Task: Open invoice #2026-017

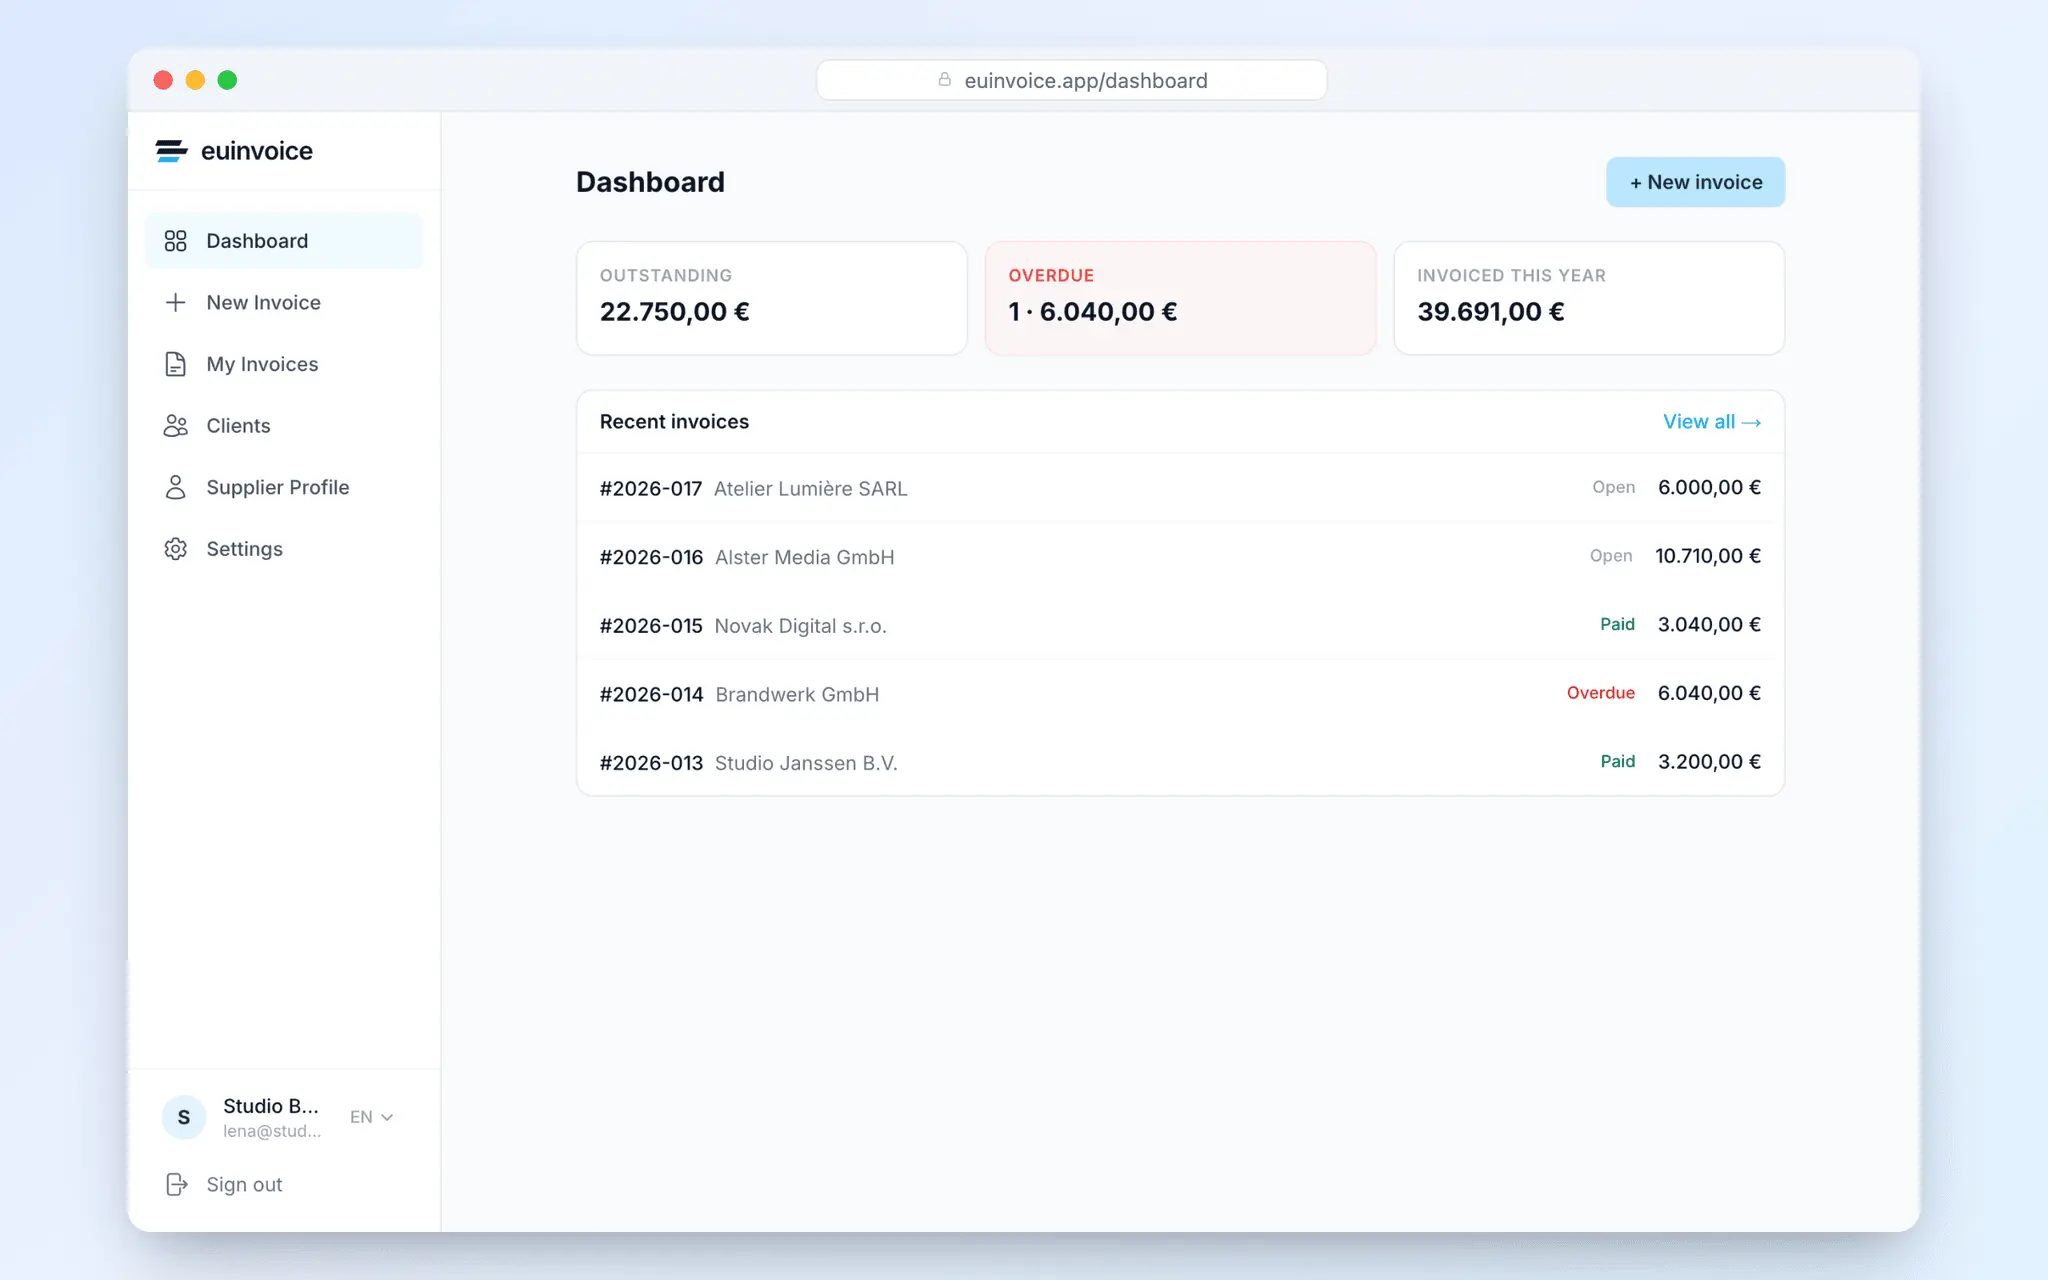Action: pyautogui.click(x=1180, y=488)
